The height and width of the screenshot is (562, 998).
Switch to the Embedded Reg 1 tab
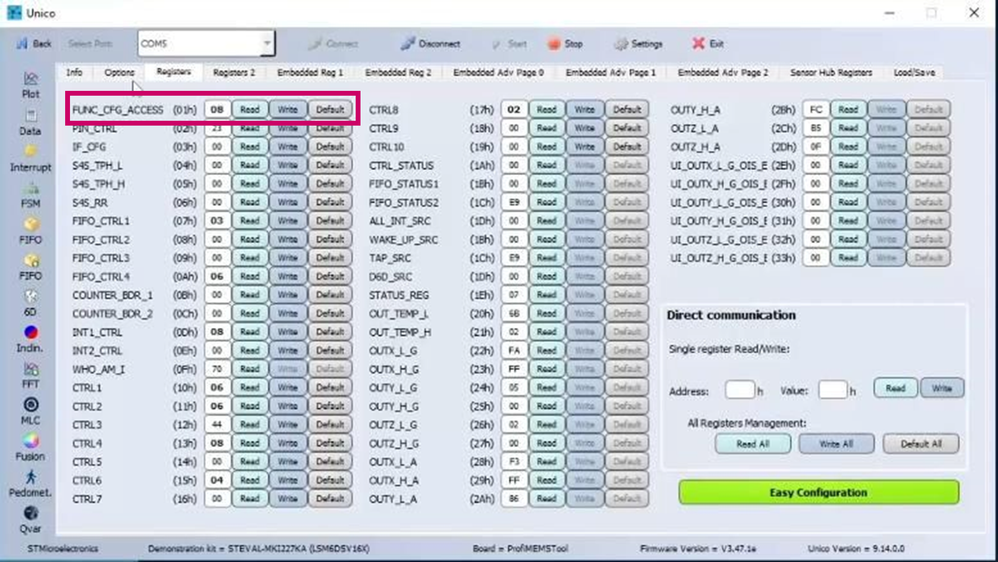[x=310, y=73]
